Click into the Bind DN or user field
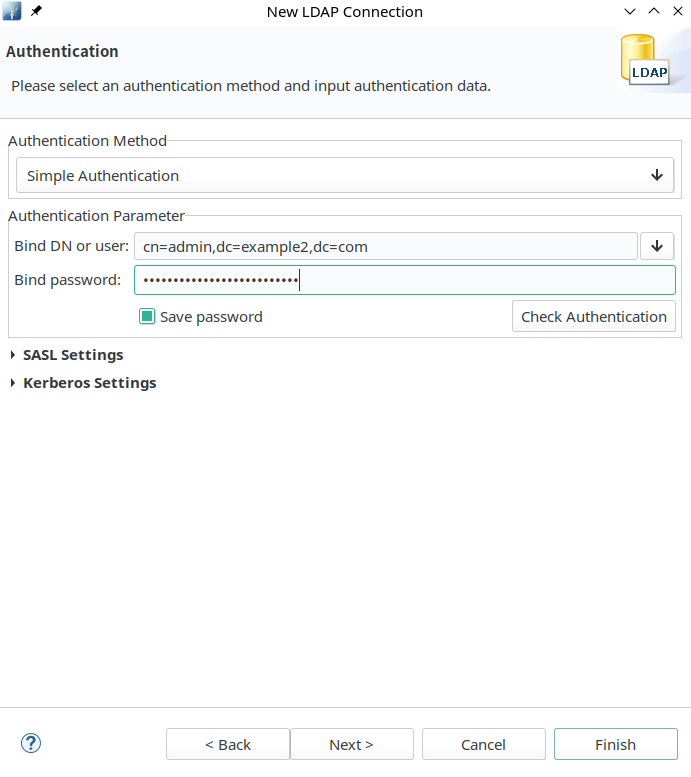This screenshot has width=691, height=777. (386, 246)
